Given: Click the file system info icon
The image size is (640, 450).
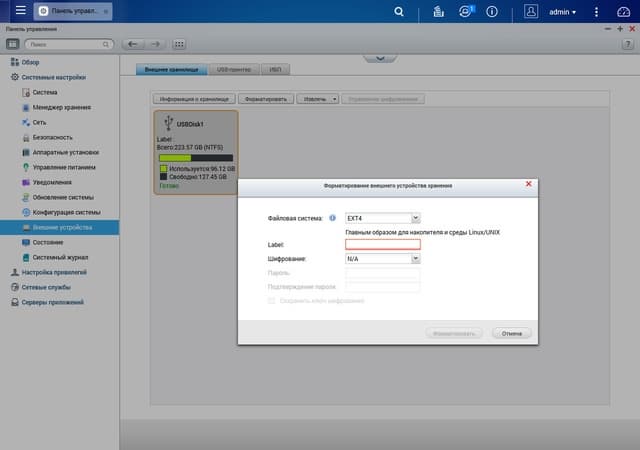Looking at the screenshot, I should [x=333, y=218].
